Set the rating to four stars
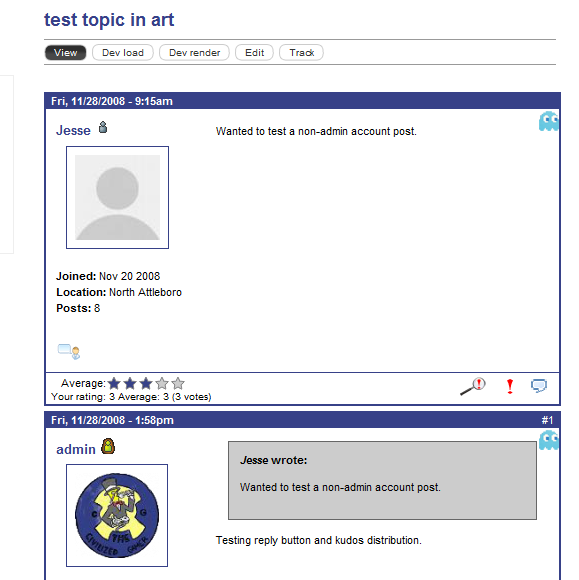 click(x=162, y=384)
